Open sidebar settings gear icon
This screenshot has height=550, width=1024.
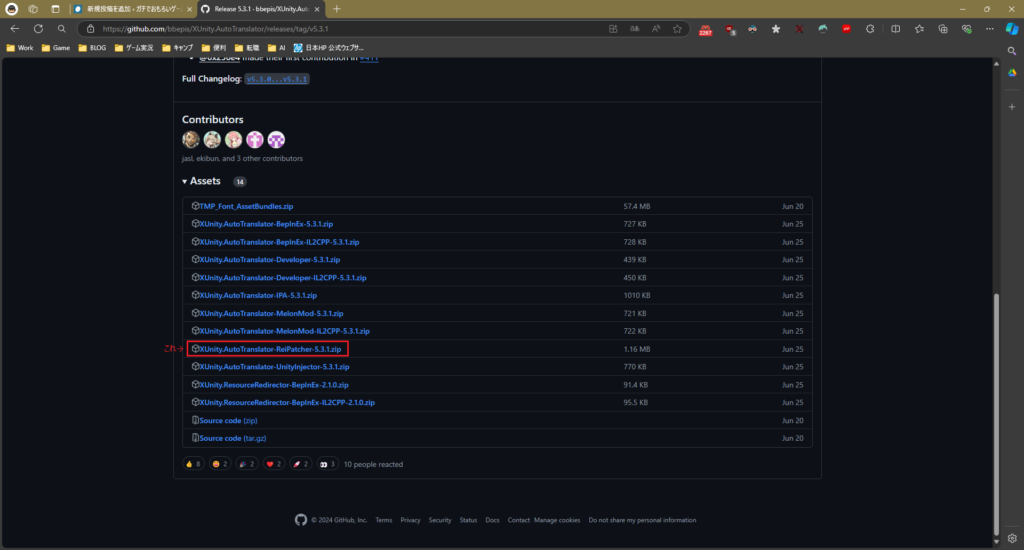point(1012,538)
